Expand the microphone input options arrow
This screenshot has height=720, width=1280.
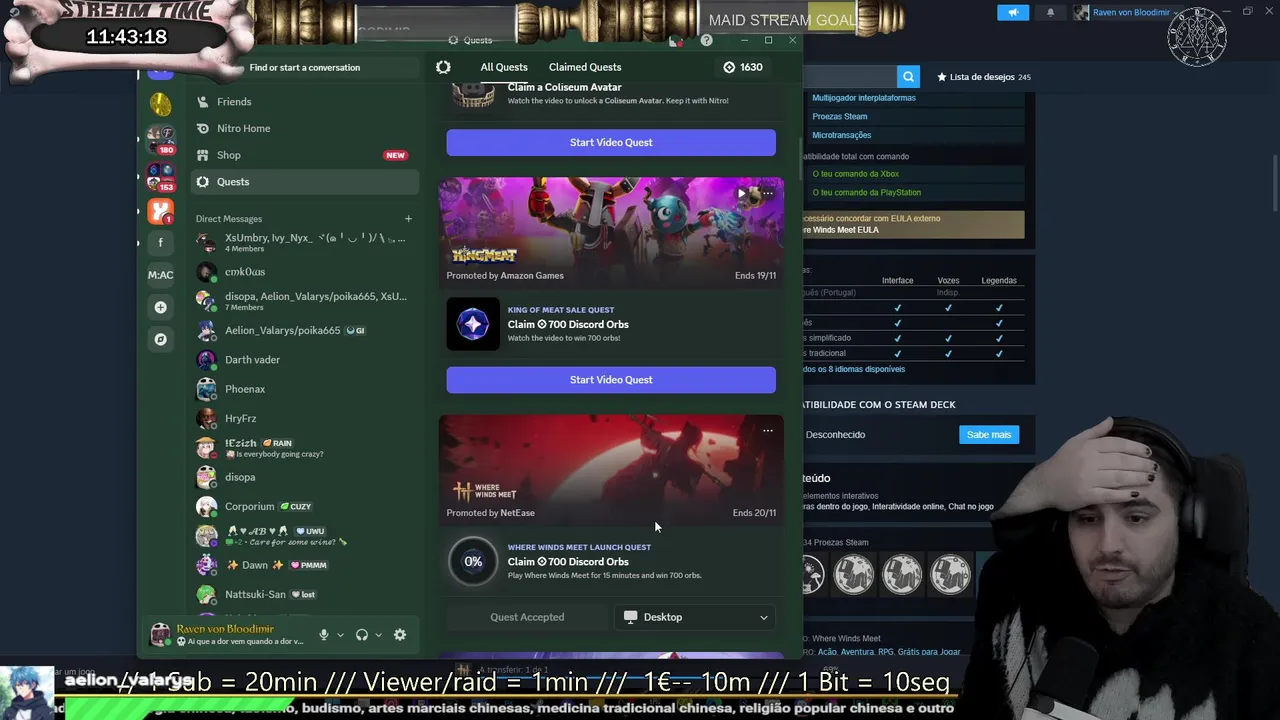(x=340, y=635)
